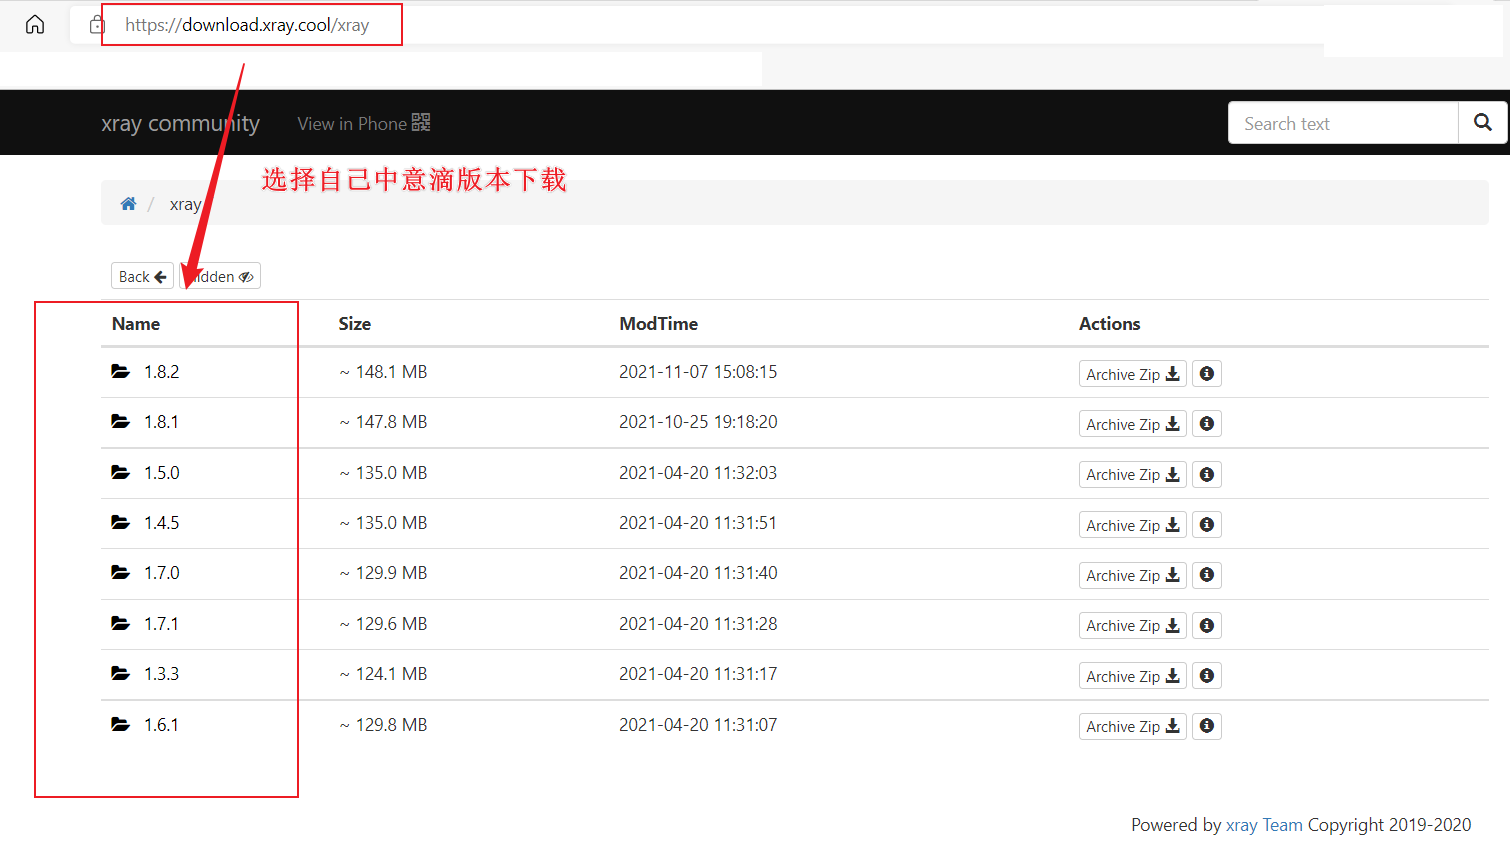Open folder 1.3.3
Viewport: 1510px width, 846px height.
[x=161, y=674]
